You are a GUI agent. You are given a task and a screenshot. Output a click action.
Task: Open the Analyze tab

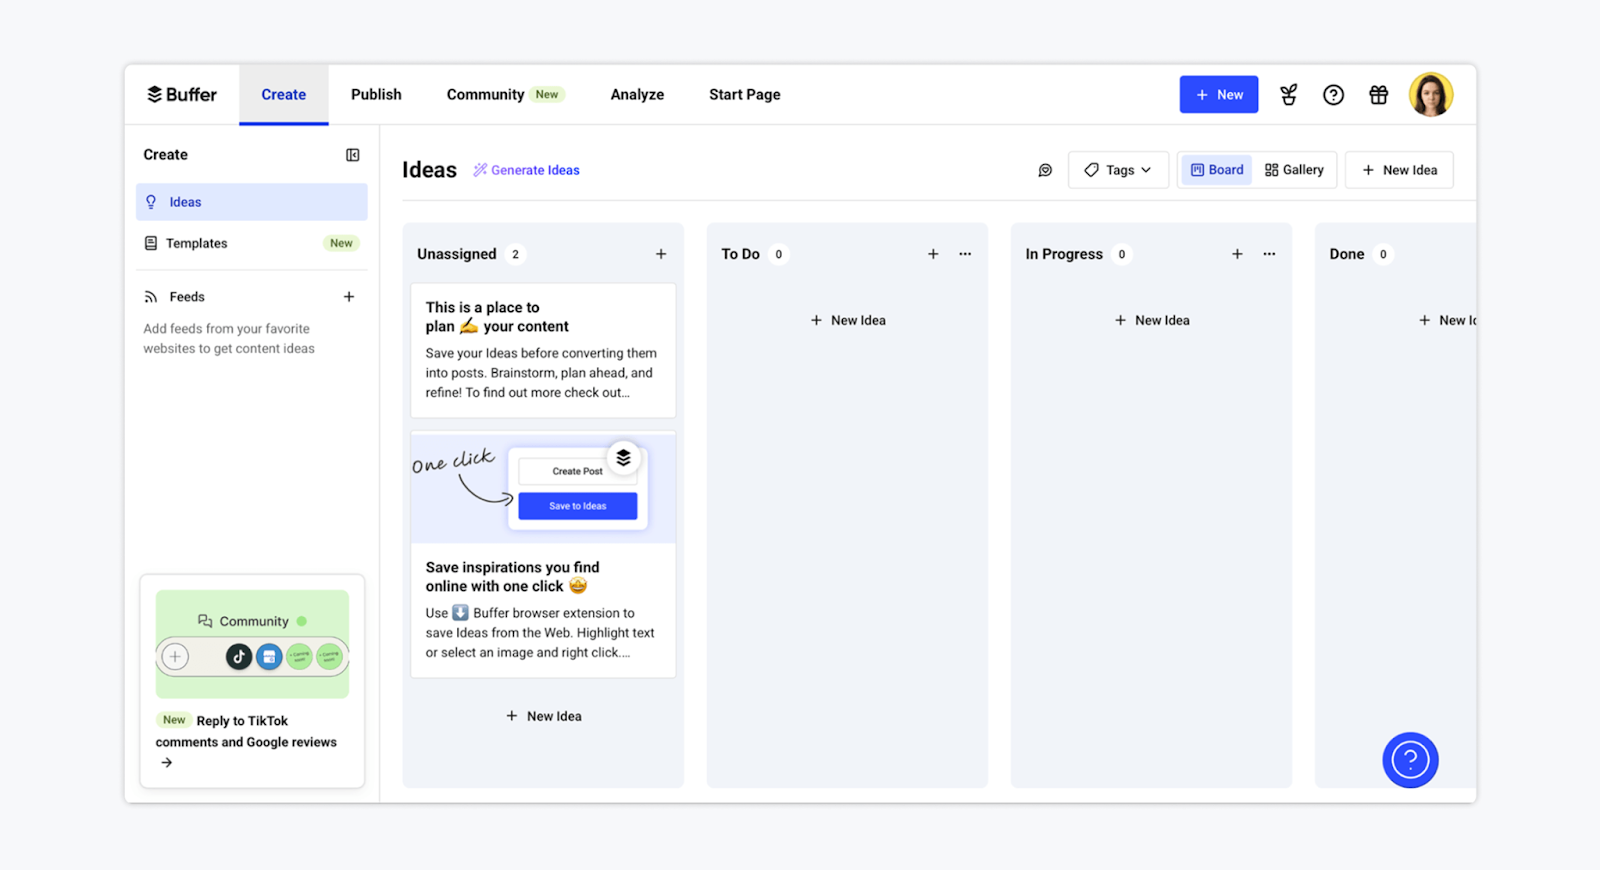[x=637, y=95]
